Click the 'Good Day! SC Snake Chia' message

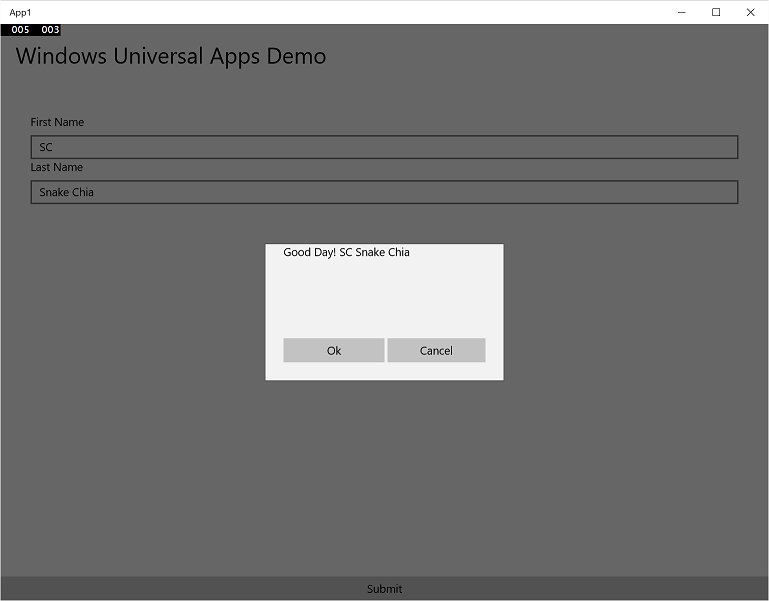click(346, 252)
